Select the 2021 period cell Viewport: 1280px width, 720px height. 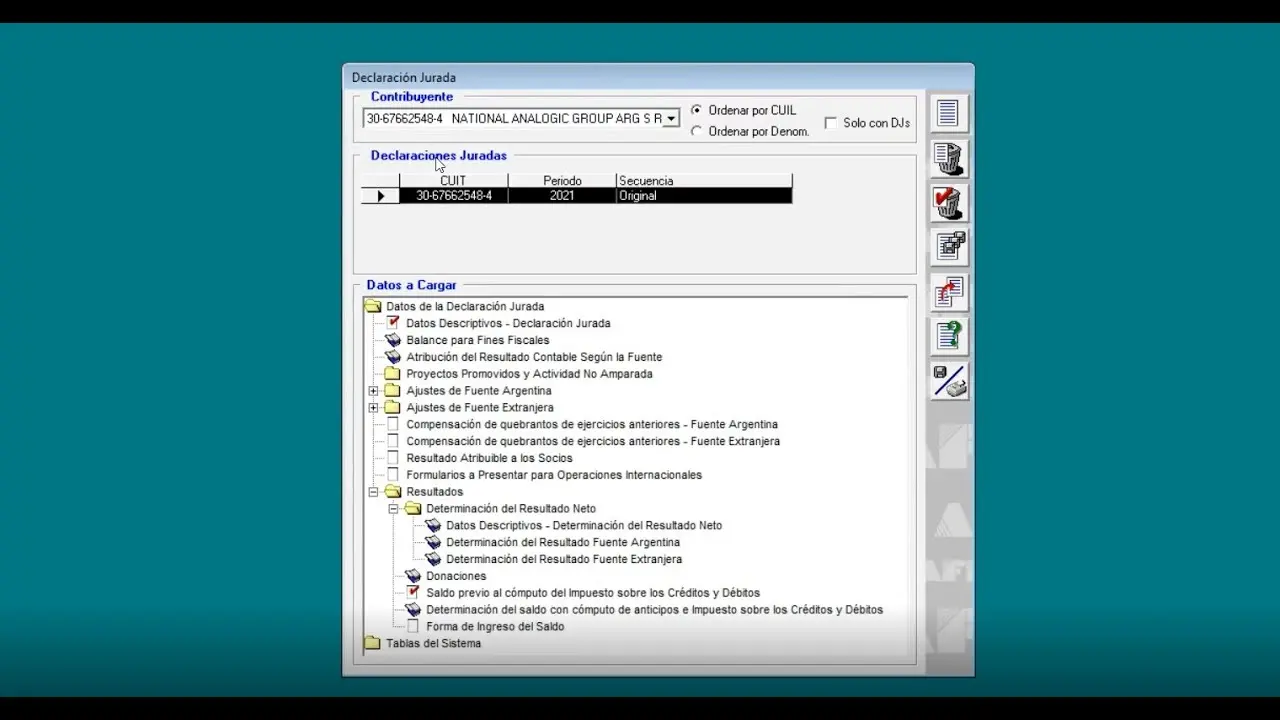click(562, 196)
